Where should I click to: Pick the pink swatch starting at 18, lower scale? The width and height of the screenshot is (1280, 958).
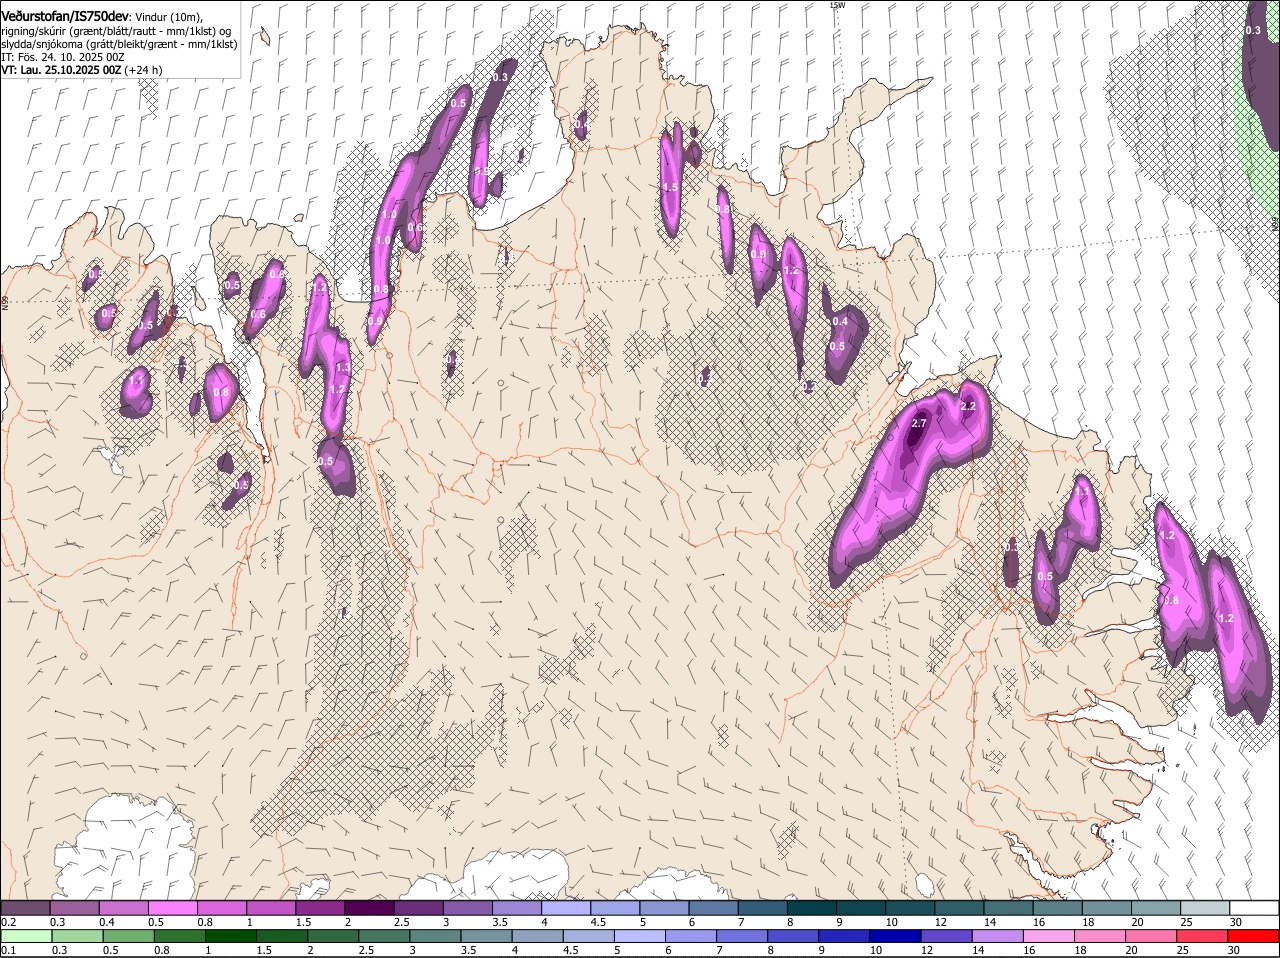1101,936
